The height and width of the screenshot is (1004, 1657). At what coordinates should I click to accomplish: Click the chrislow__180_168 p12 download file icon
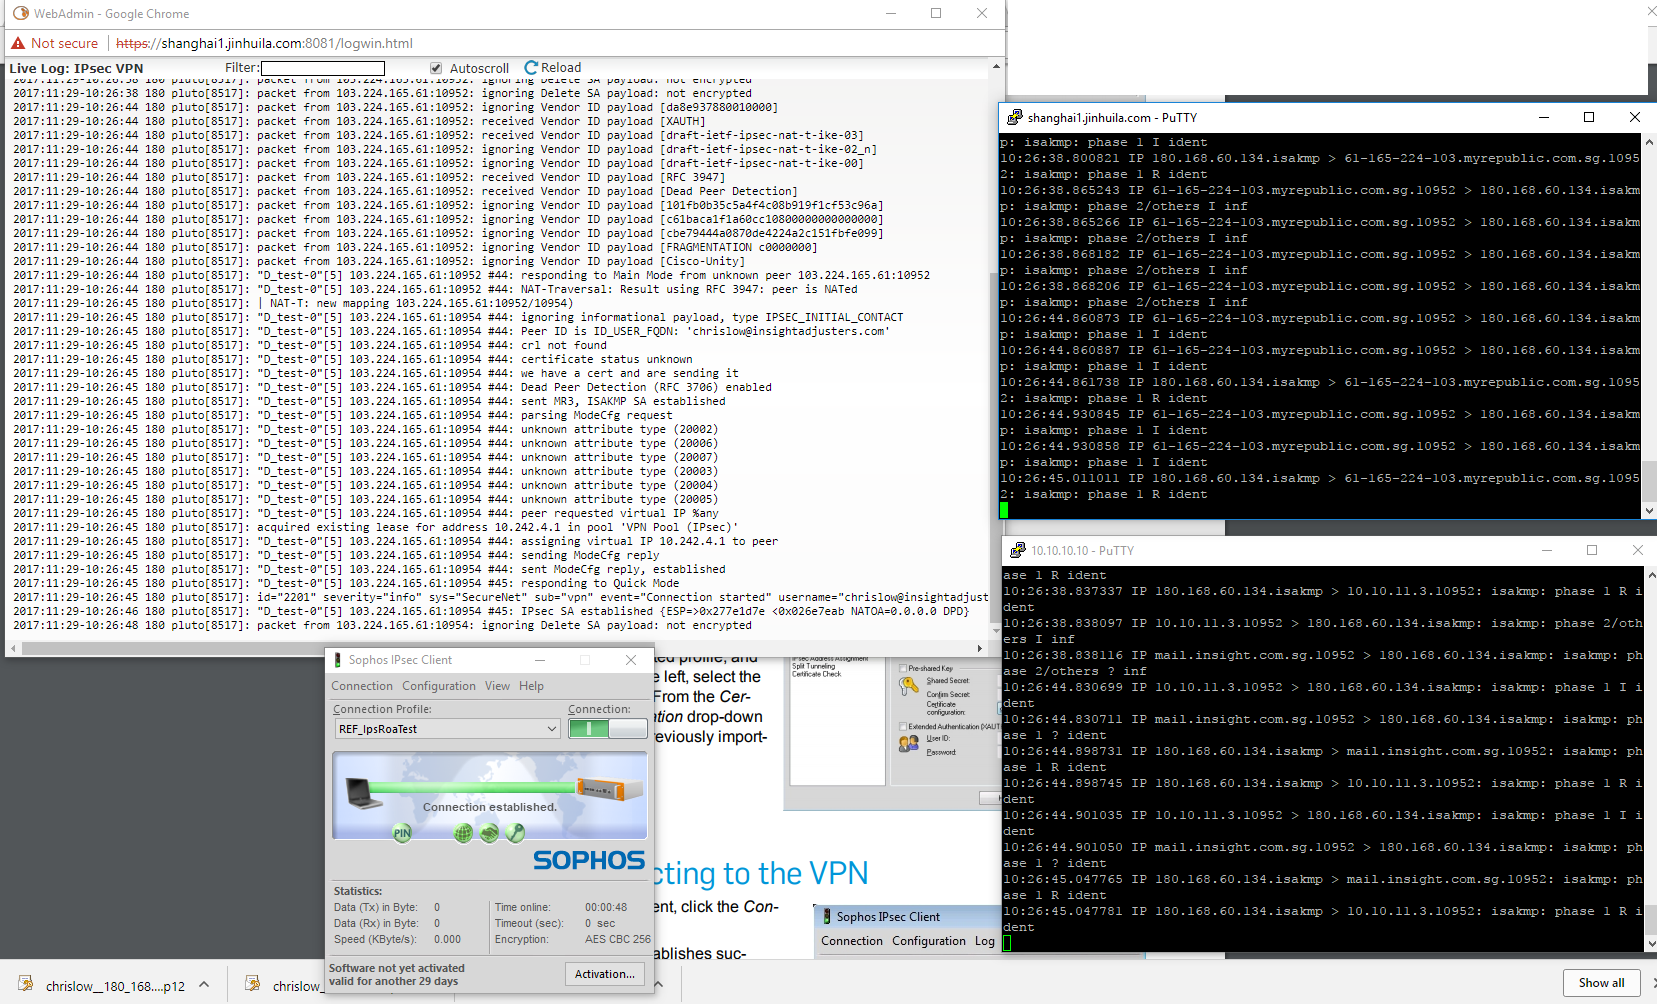point(26,984)
